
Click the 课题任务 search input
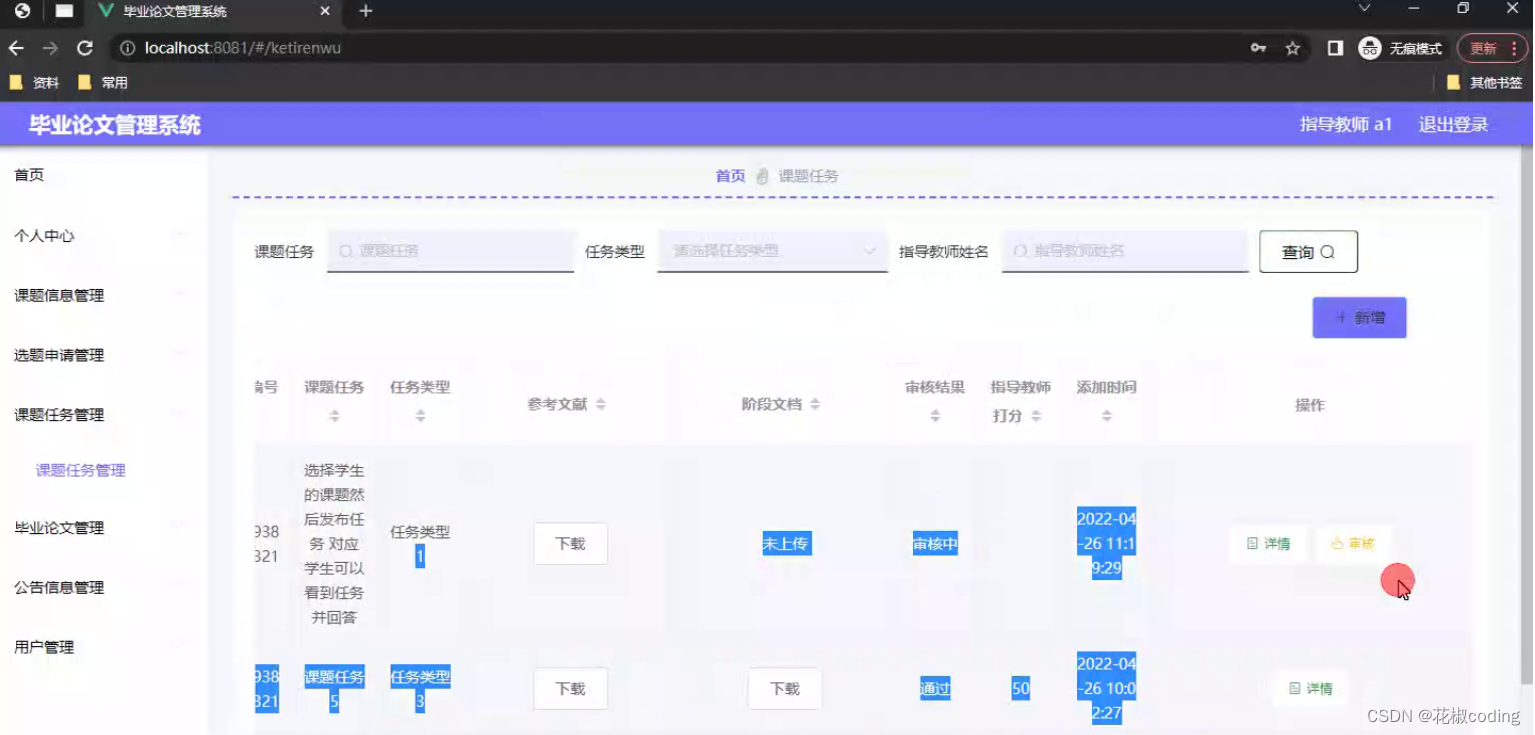pyautogui.click(x=451, y=251)
